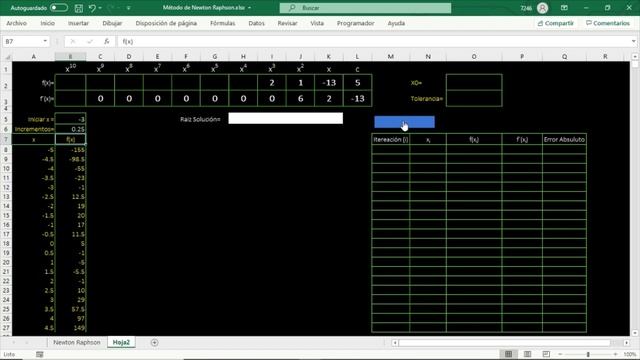Select the Iniciar x value cell -3
640x360 pixels.
tap(70, 119)
